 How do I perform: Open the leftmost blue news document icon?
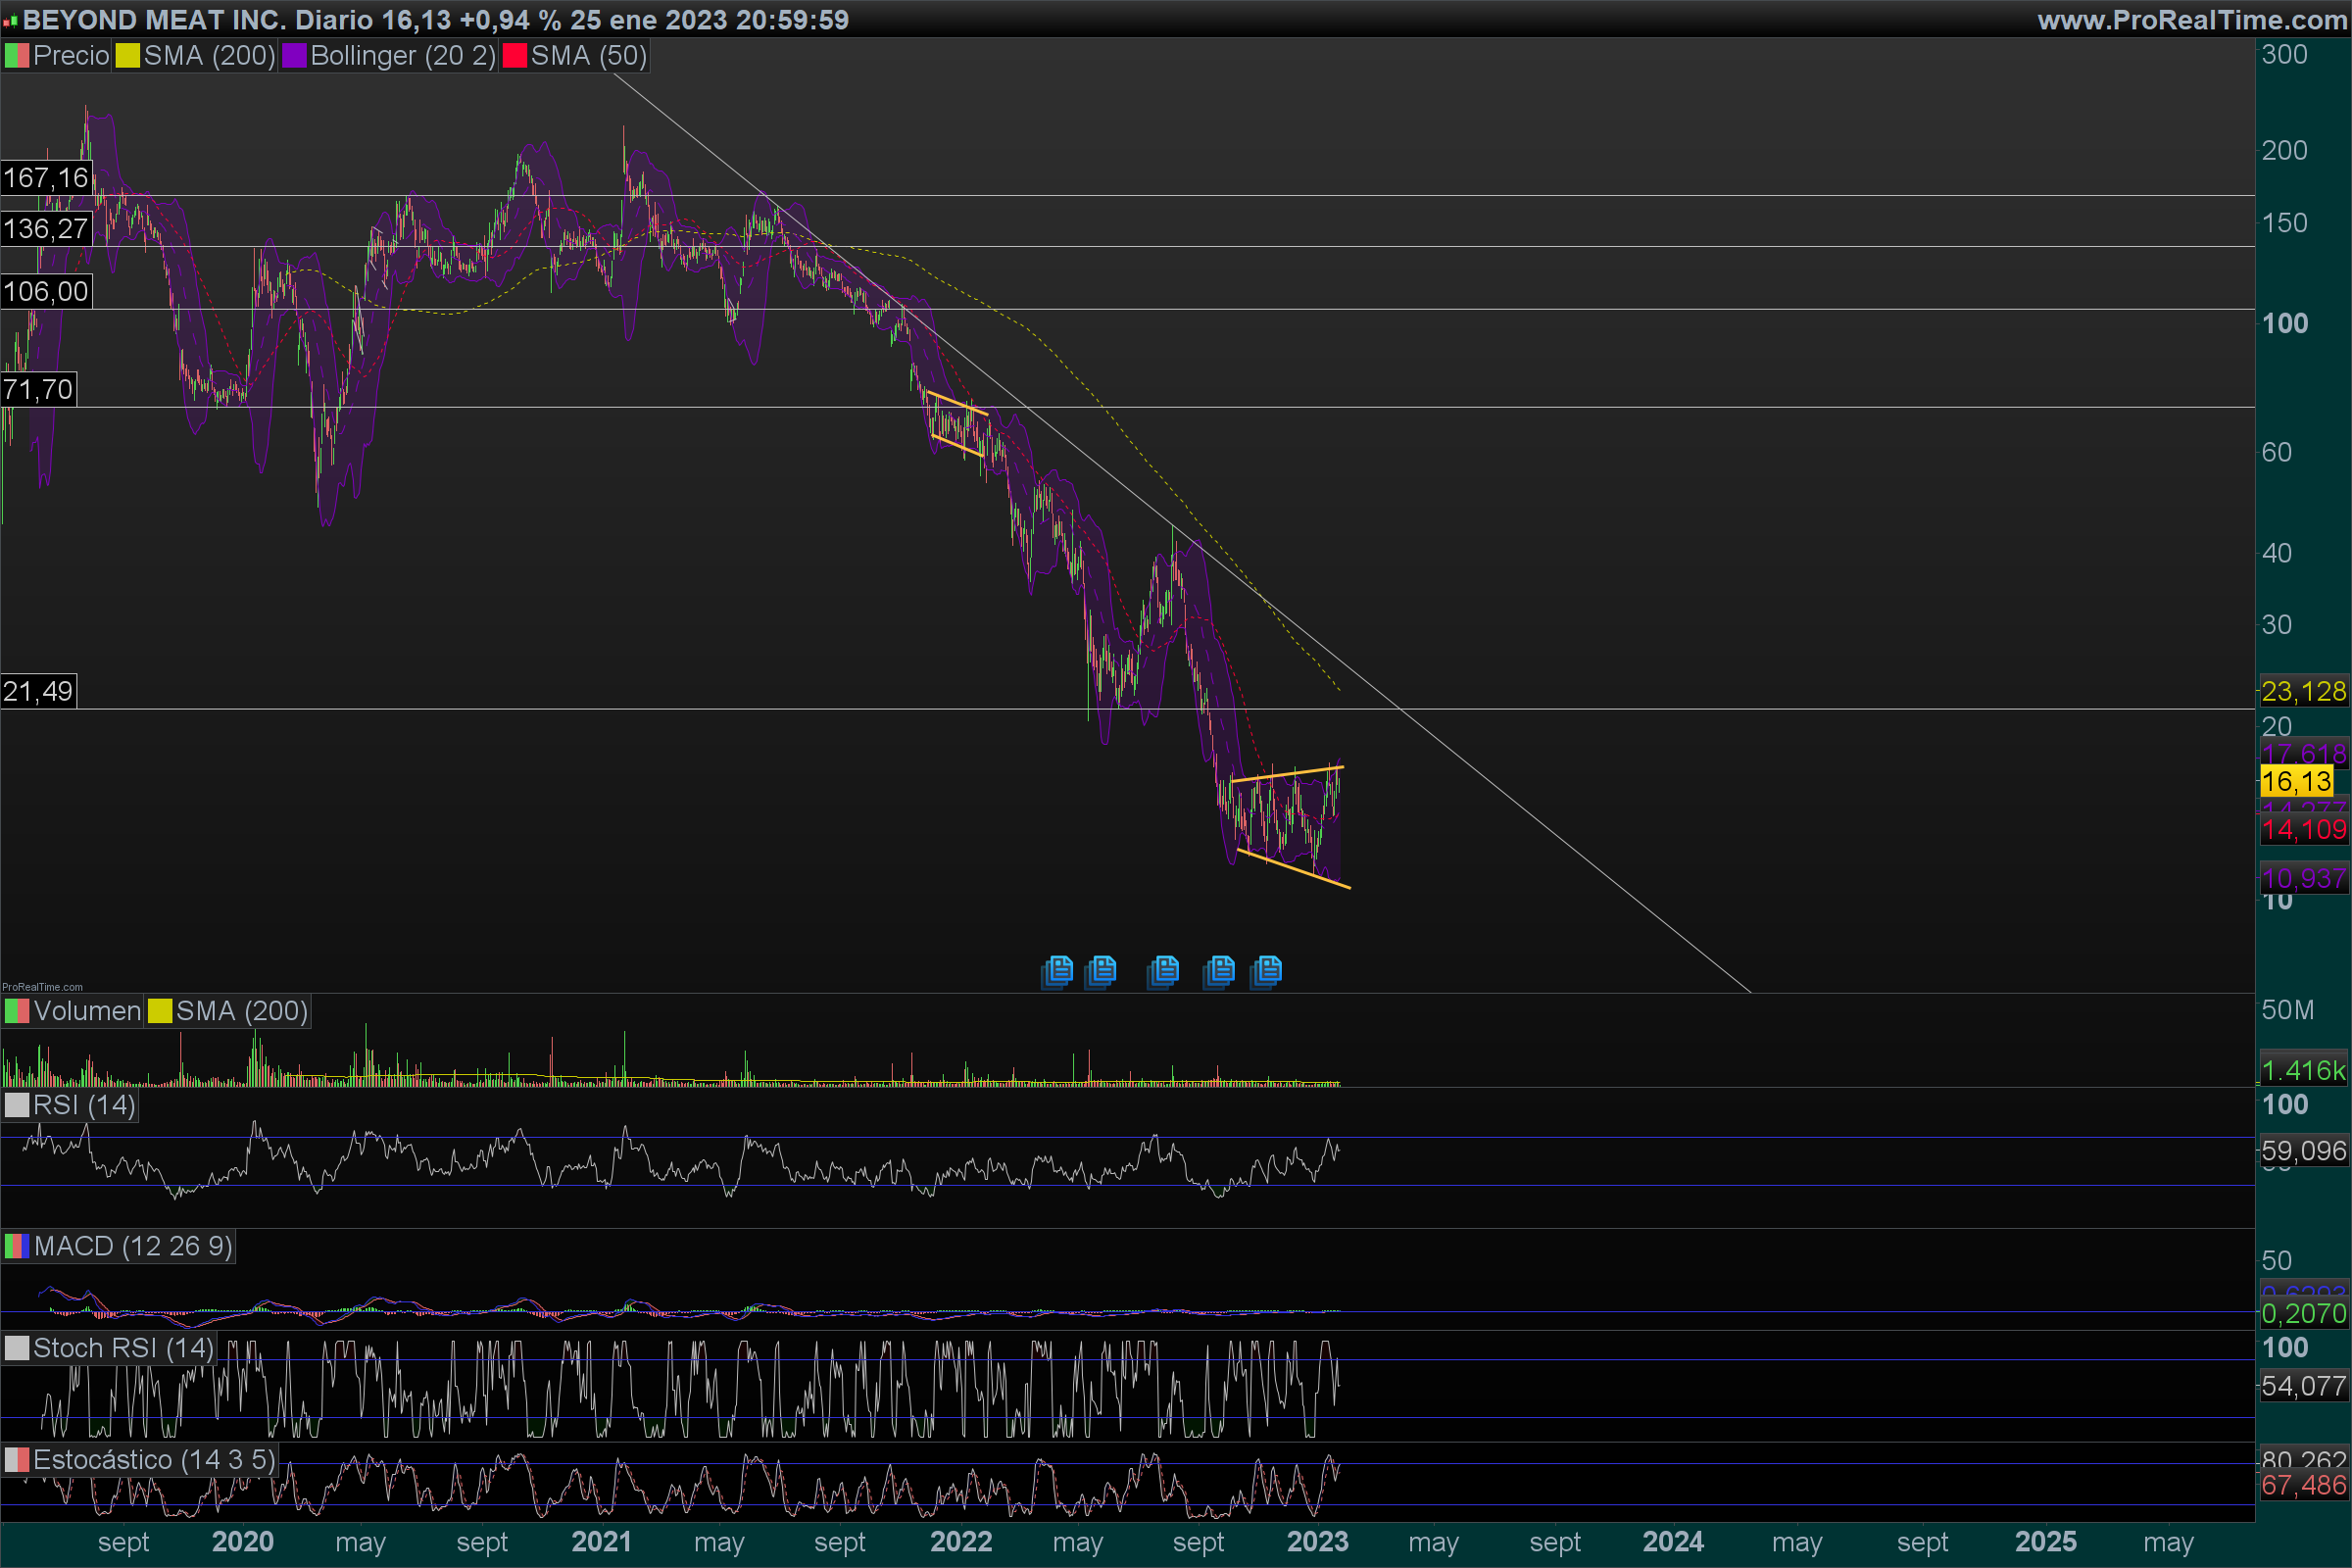pos(1058,970)
